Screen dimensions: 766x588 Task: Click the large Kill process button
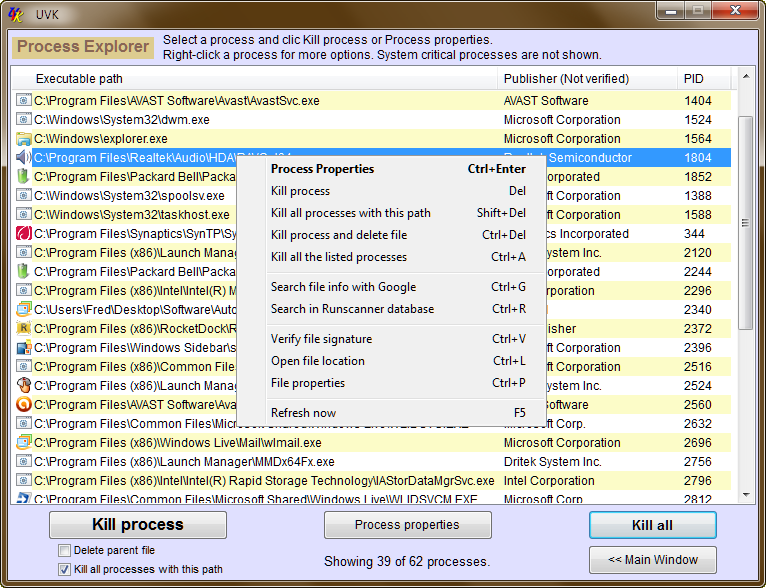point(138,525)
